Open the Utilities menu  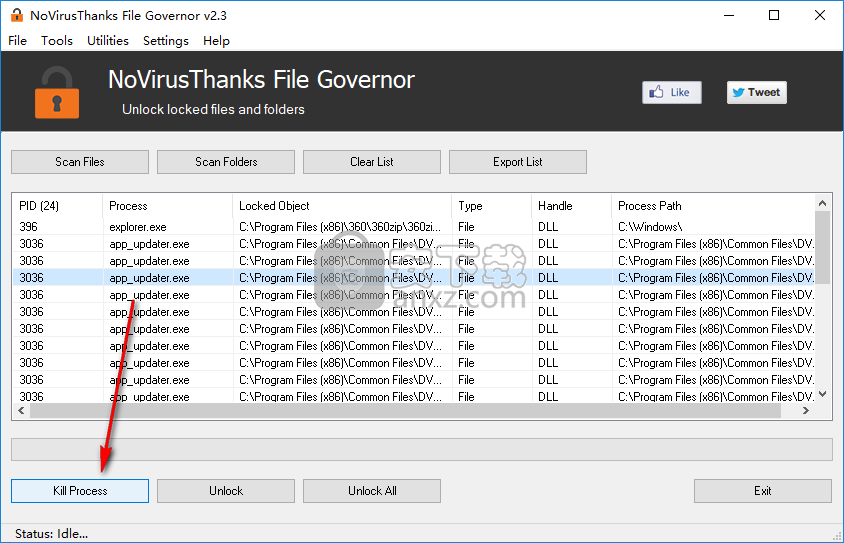[108, 41]
